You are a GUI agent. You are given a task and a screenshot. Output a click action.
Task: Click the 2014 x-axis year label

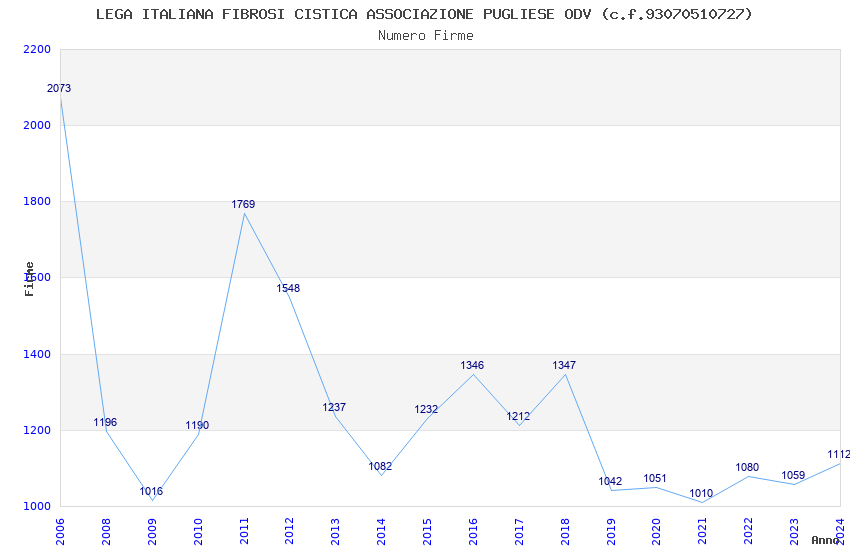382,532
